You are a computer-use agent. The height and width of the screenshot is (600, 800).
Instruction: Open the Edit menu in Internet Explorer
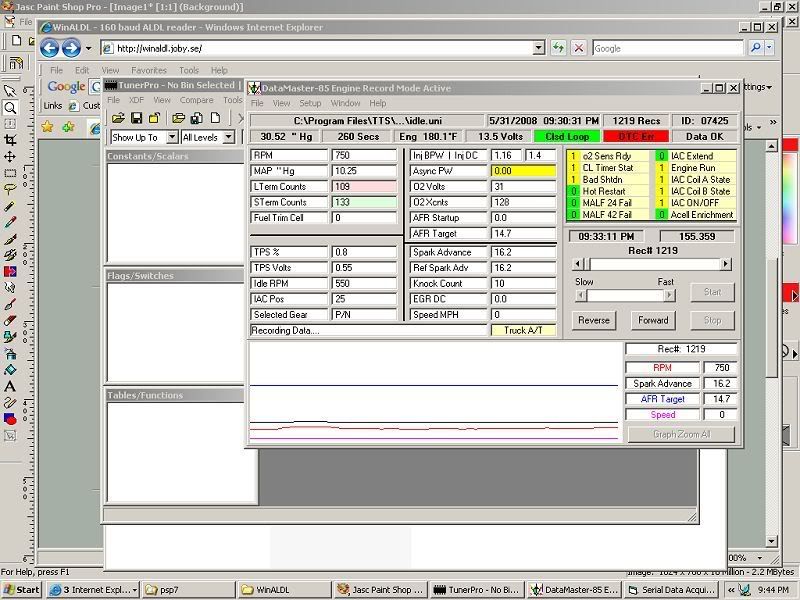pos(82,70)
